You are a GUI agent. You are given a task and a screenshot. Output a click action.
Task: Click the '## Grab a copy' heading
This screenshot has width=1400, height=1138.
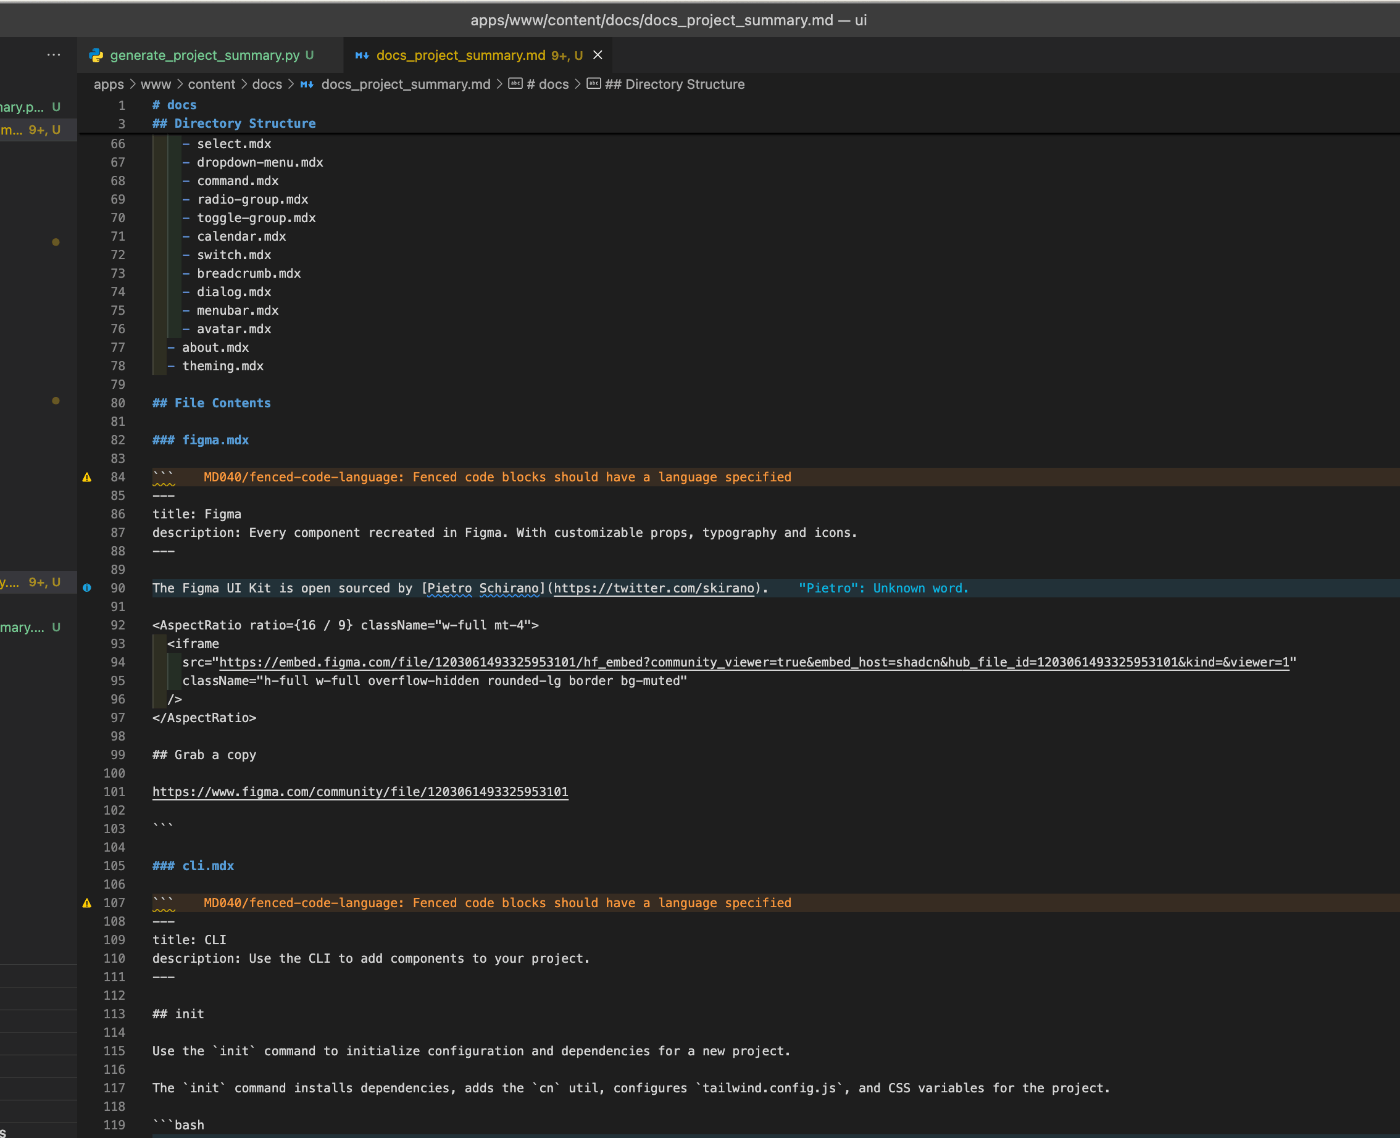[x=204, y=755]
